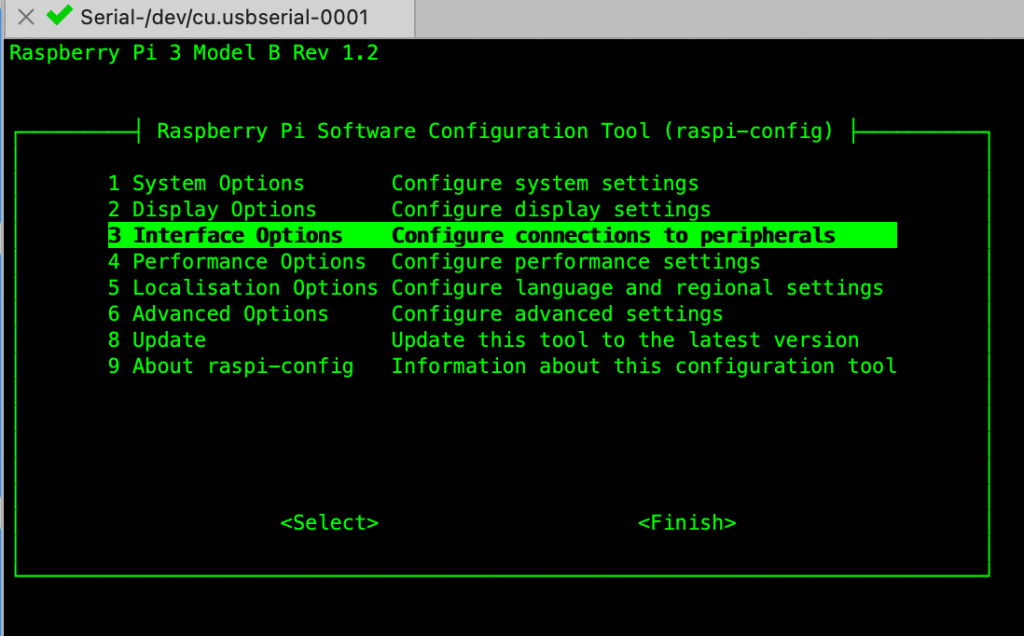Click 'Configure display settings' description text
This screenshot has width=1024, height=636.
tap(551, 210)
